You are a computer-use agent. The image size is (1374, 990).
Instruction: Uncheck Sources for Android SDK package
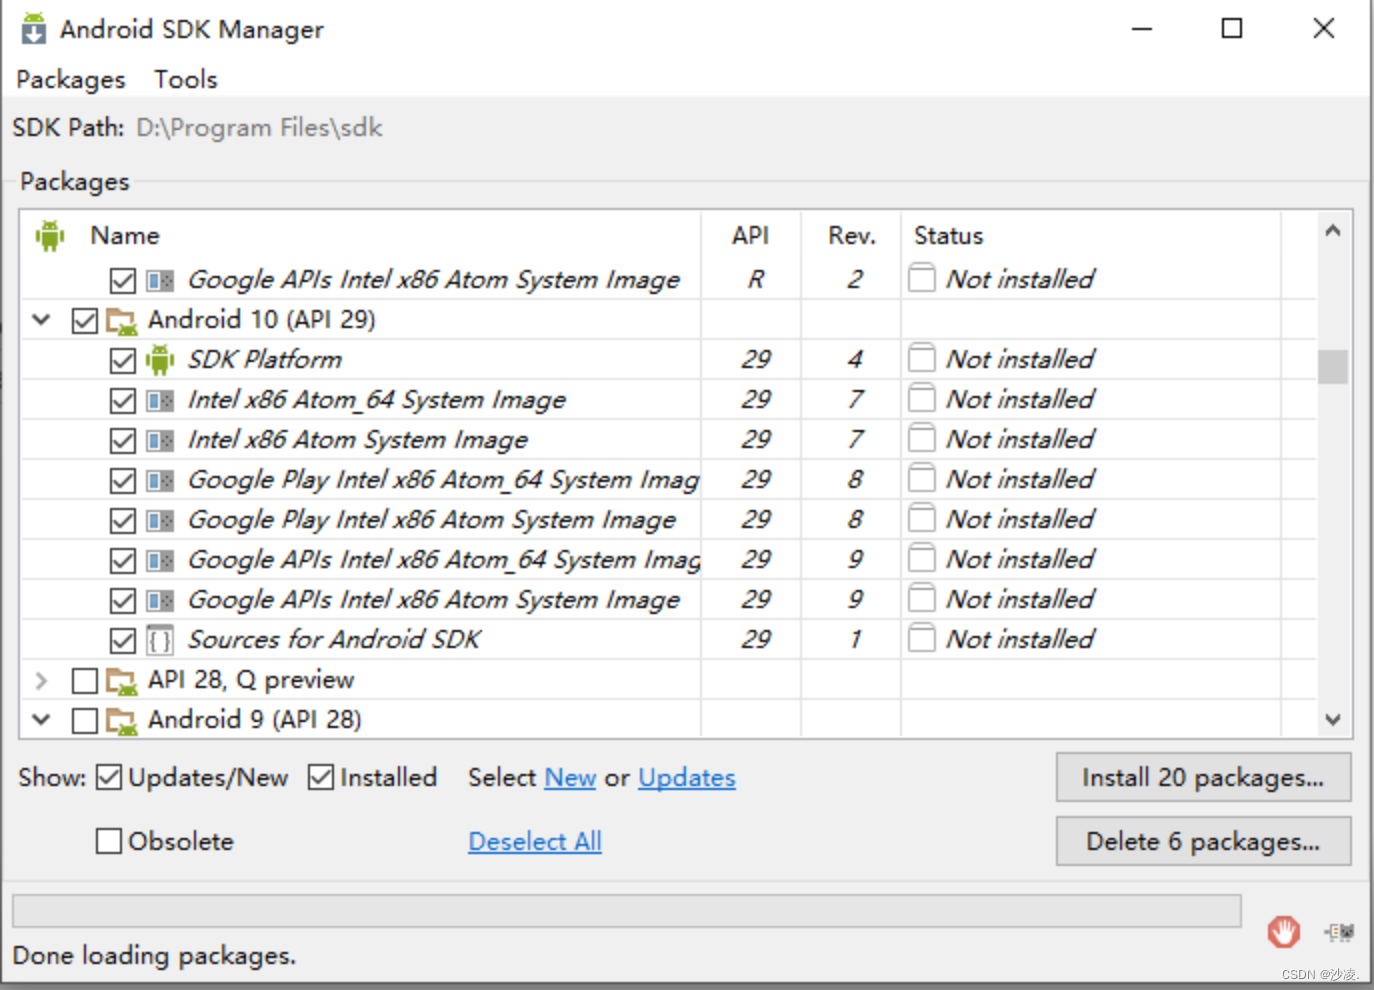tap(123, 640)
